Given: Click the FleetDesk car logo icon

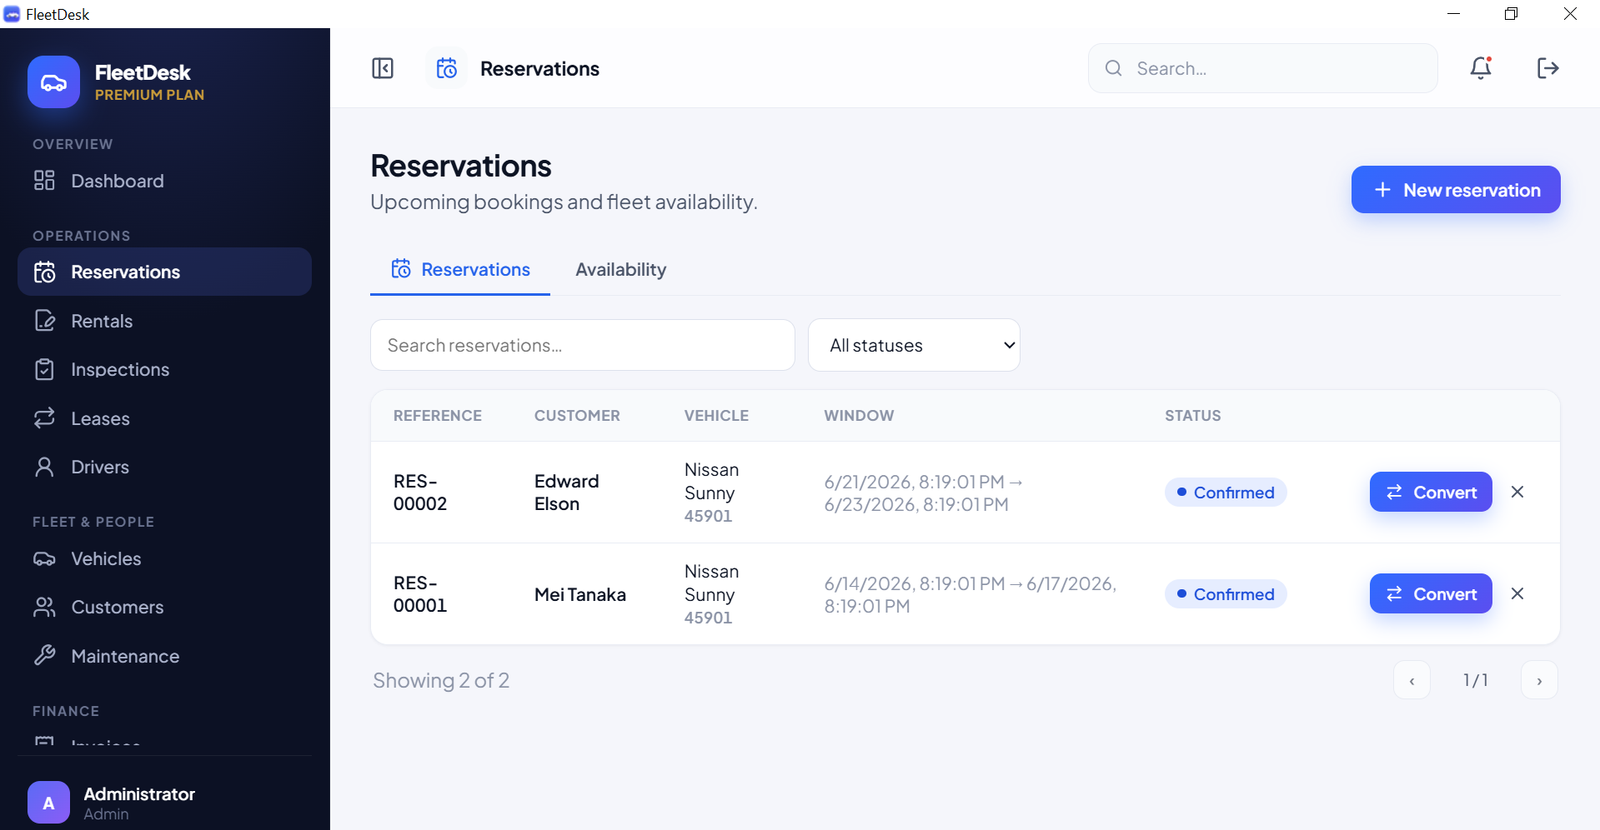Looking at the screenshot, I should click(x=54, y=82).
